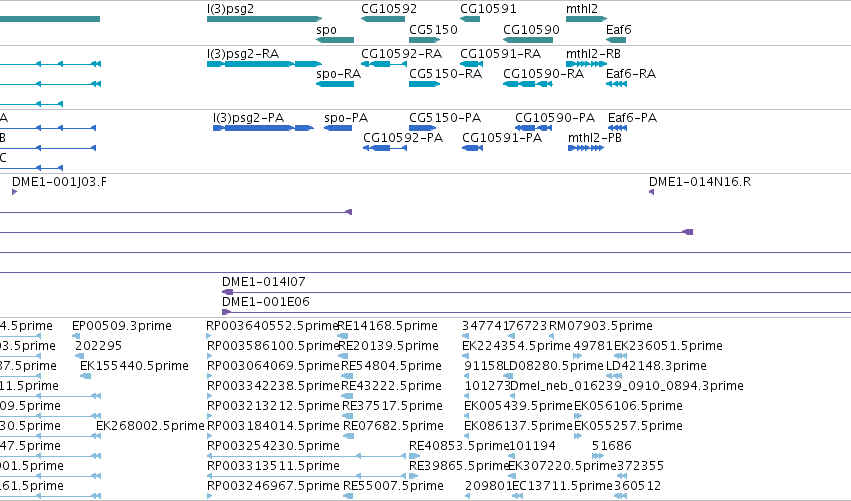851x501 pixels.
Task: Click transcript label CG10592-RA
Action: click(x=402, y=54)
